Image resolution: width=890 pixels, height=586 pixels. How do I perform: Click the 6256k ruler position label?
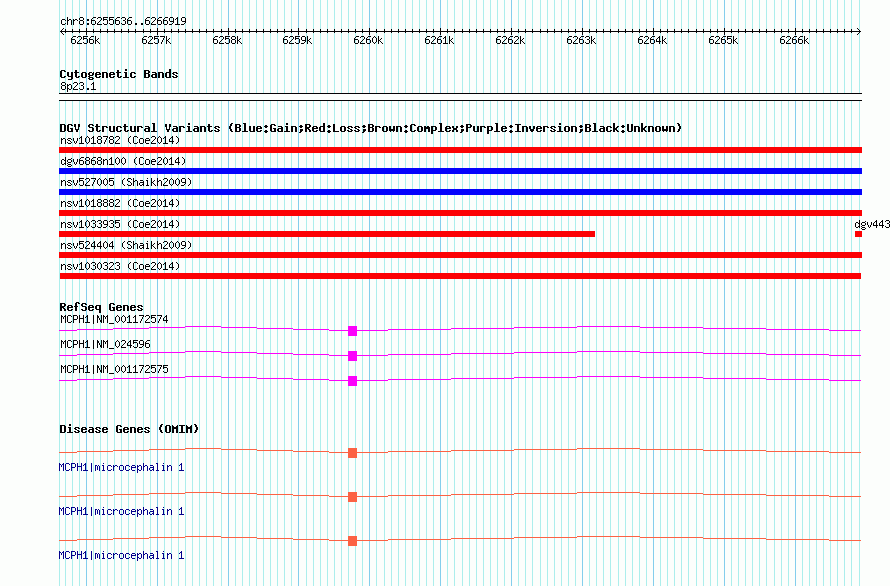coord(85,40)
